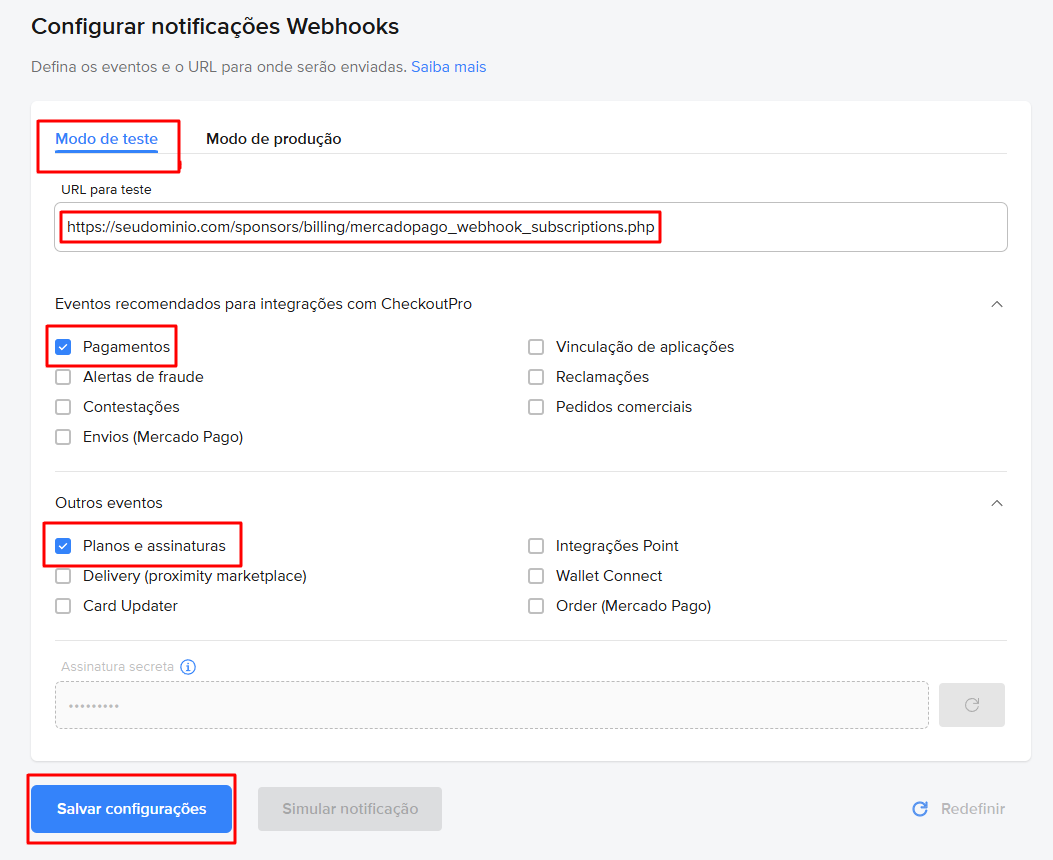Tick the Envios (Mercado Pago) checkbox
The width and height of the screenshot is (1053, 860).
pos(64,437)
